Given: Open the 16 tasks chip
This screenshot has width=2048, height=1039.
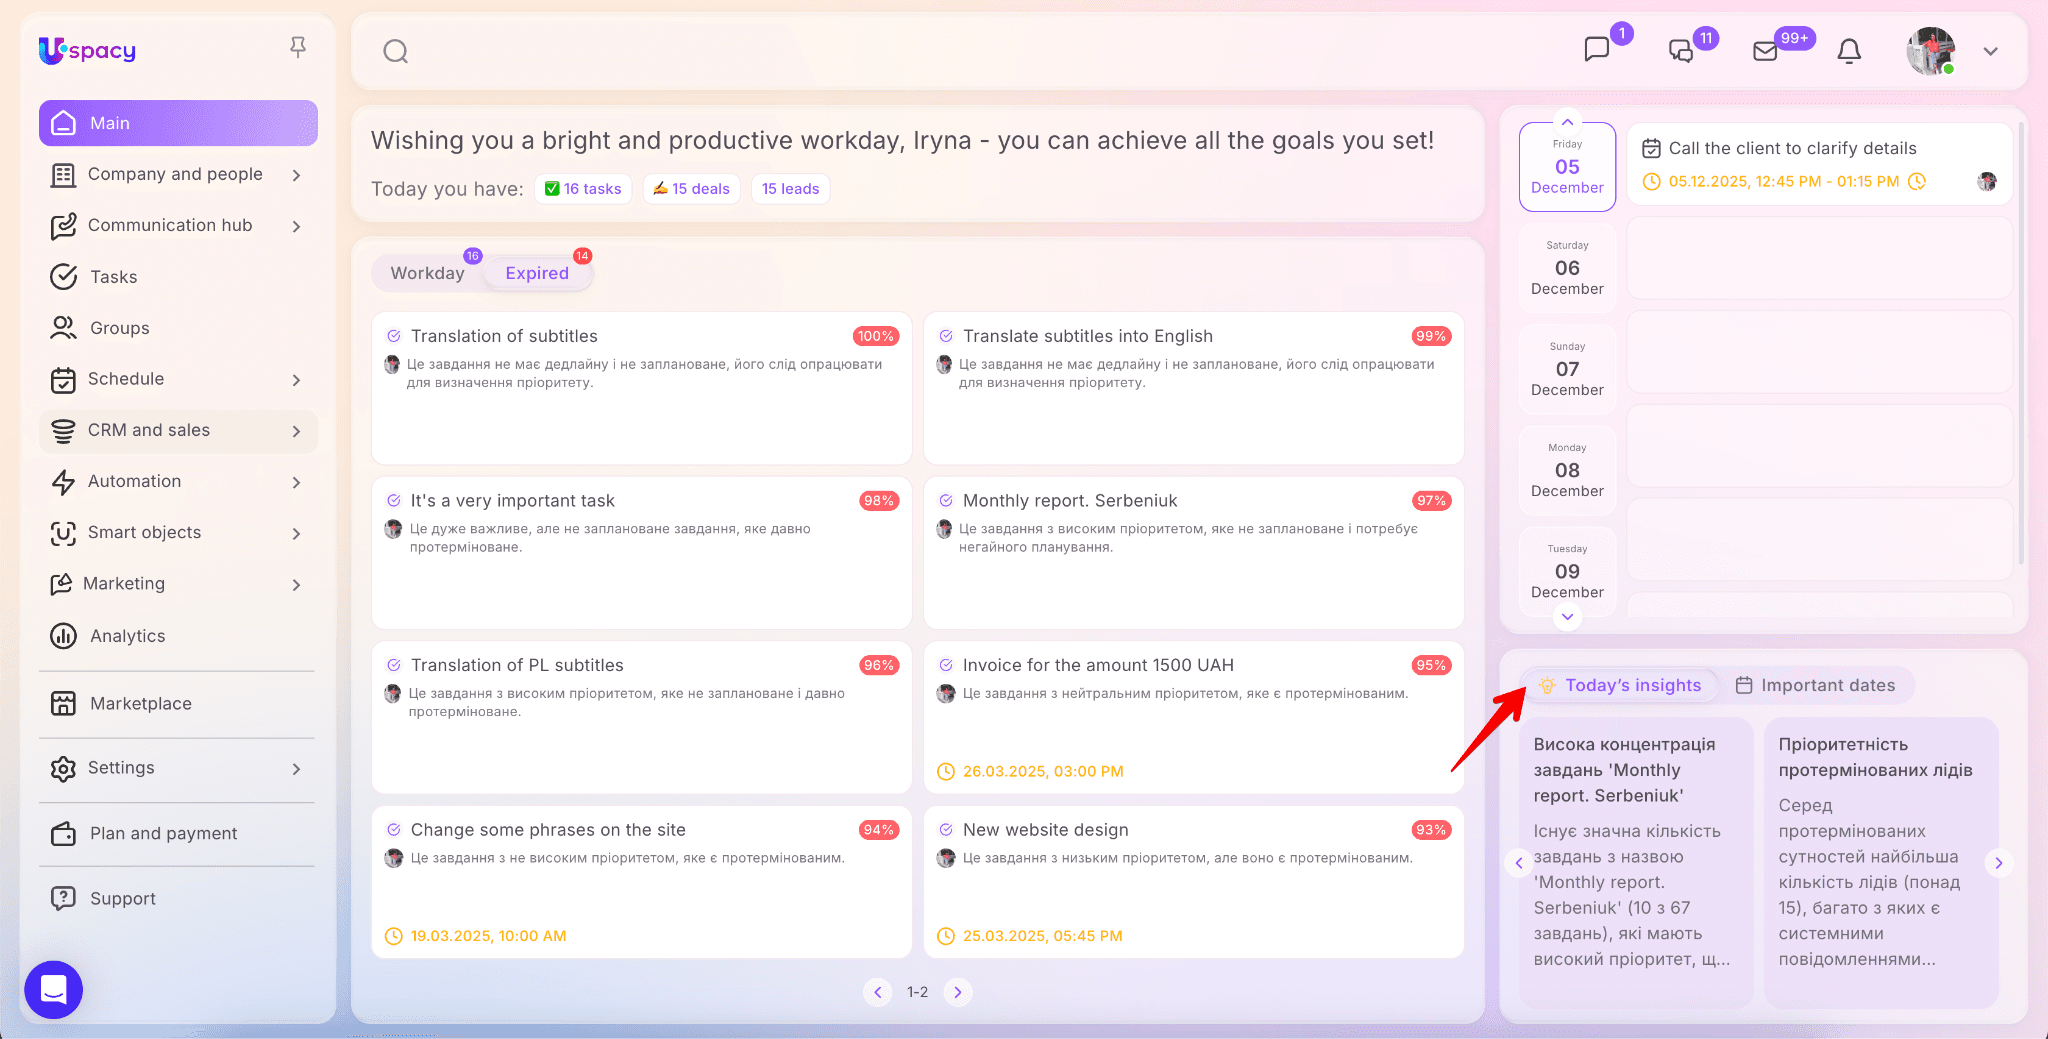Looking at the screenshot, I should [583, 189].
